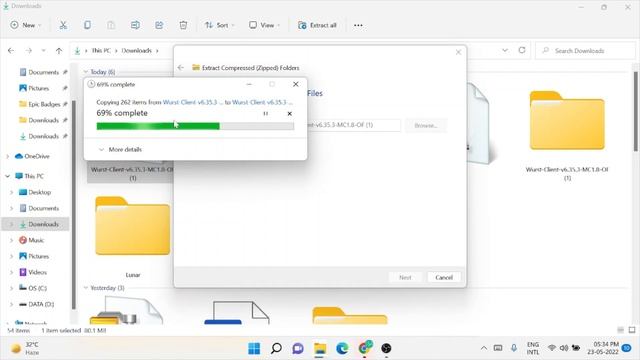
Task: Click Cancel in the Extract wizard
Action: [x=444, y=278]
